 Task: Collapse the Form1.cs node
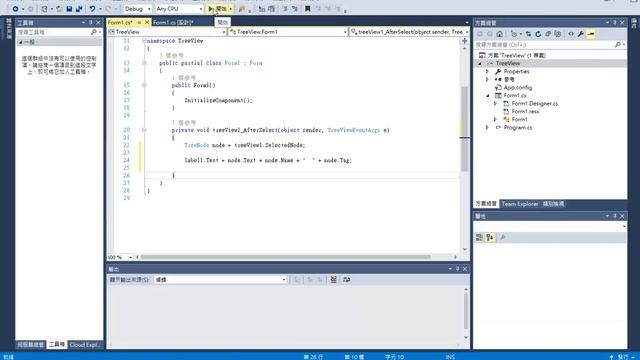(487, 96)
